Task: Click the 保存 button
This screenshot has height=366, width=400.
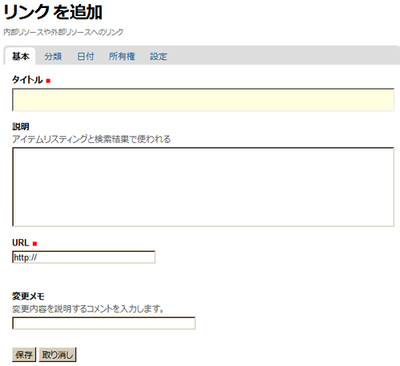Action: tap(24, 355)
